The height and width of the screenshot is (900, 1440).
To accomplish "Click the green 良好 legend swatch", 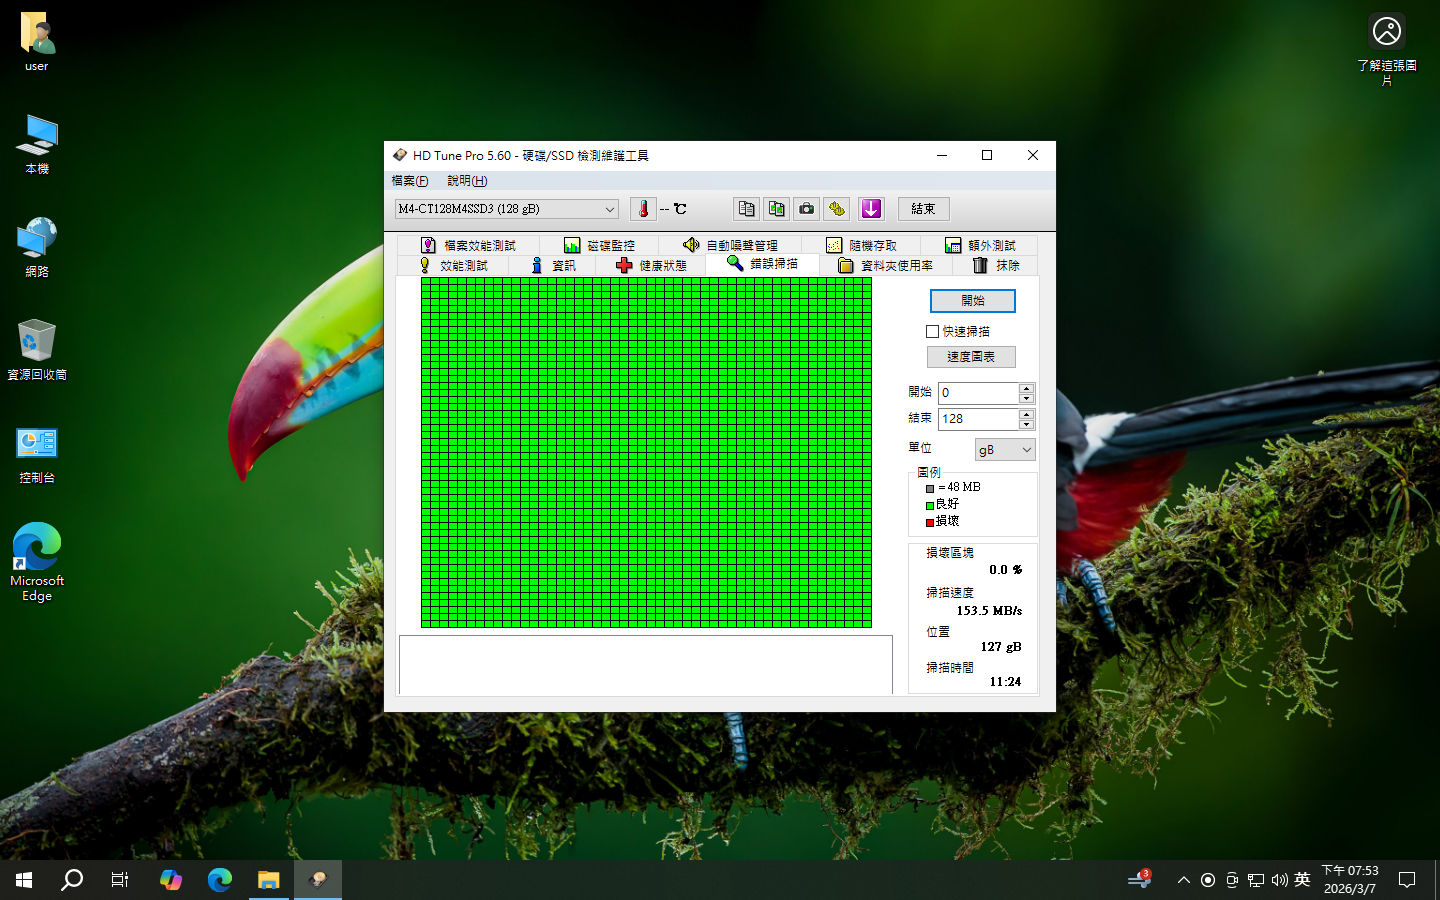I will [930, 505].
